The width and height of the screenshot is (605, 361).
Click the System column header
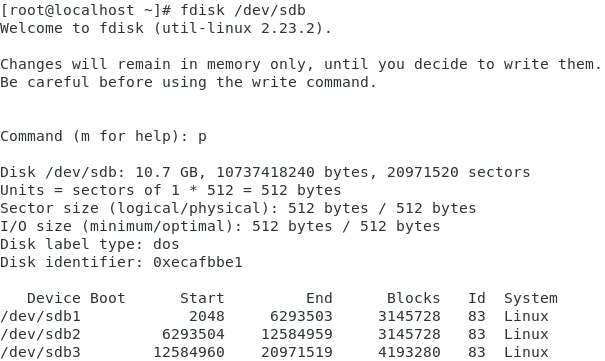coord(531,299)
